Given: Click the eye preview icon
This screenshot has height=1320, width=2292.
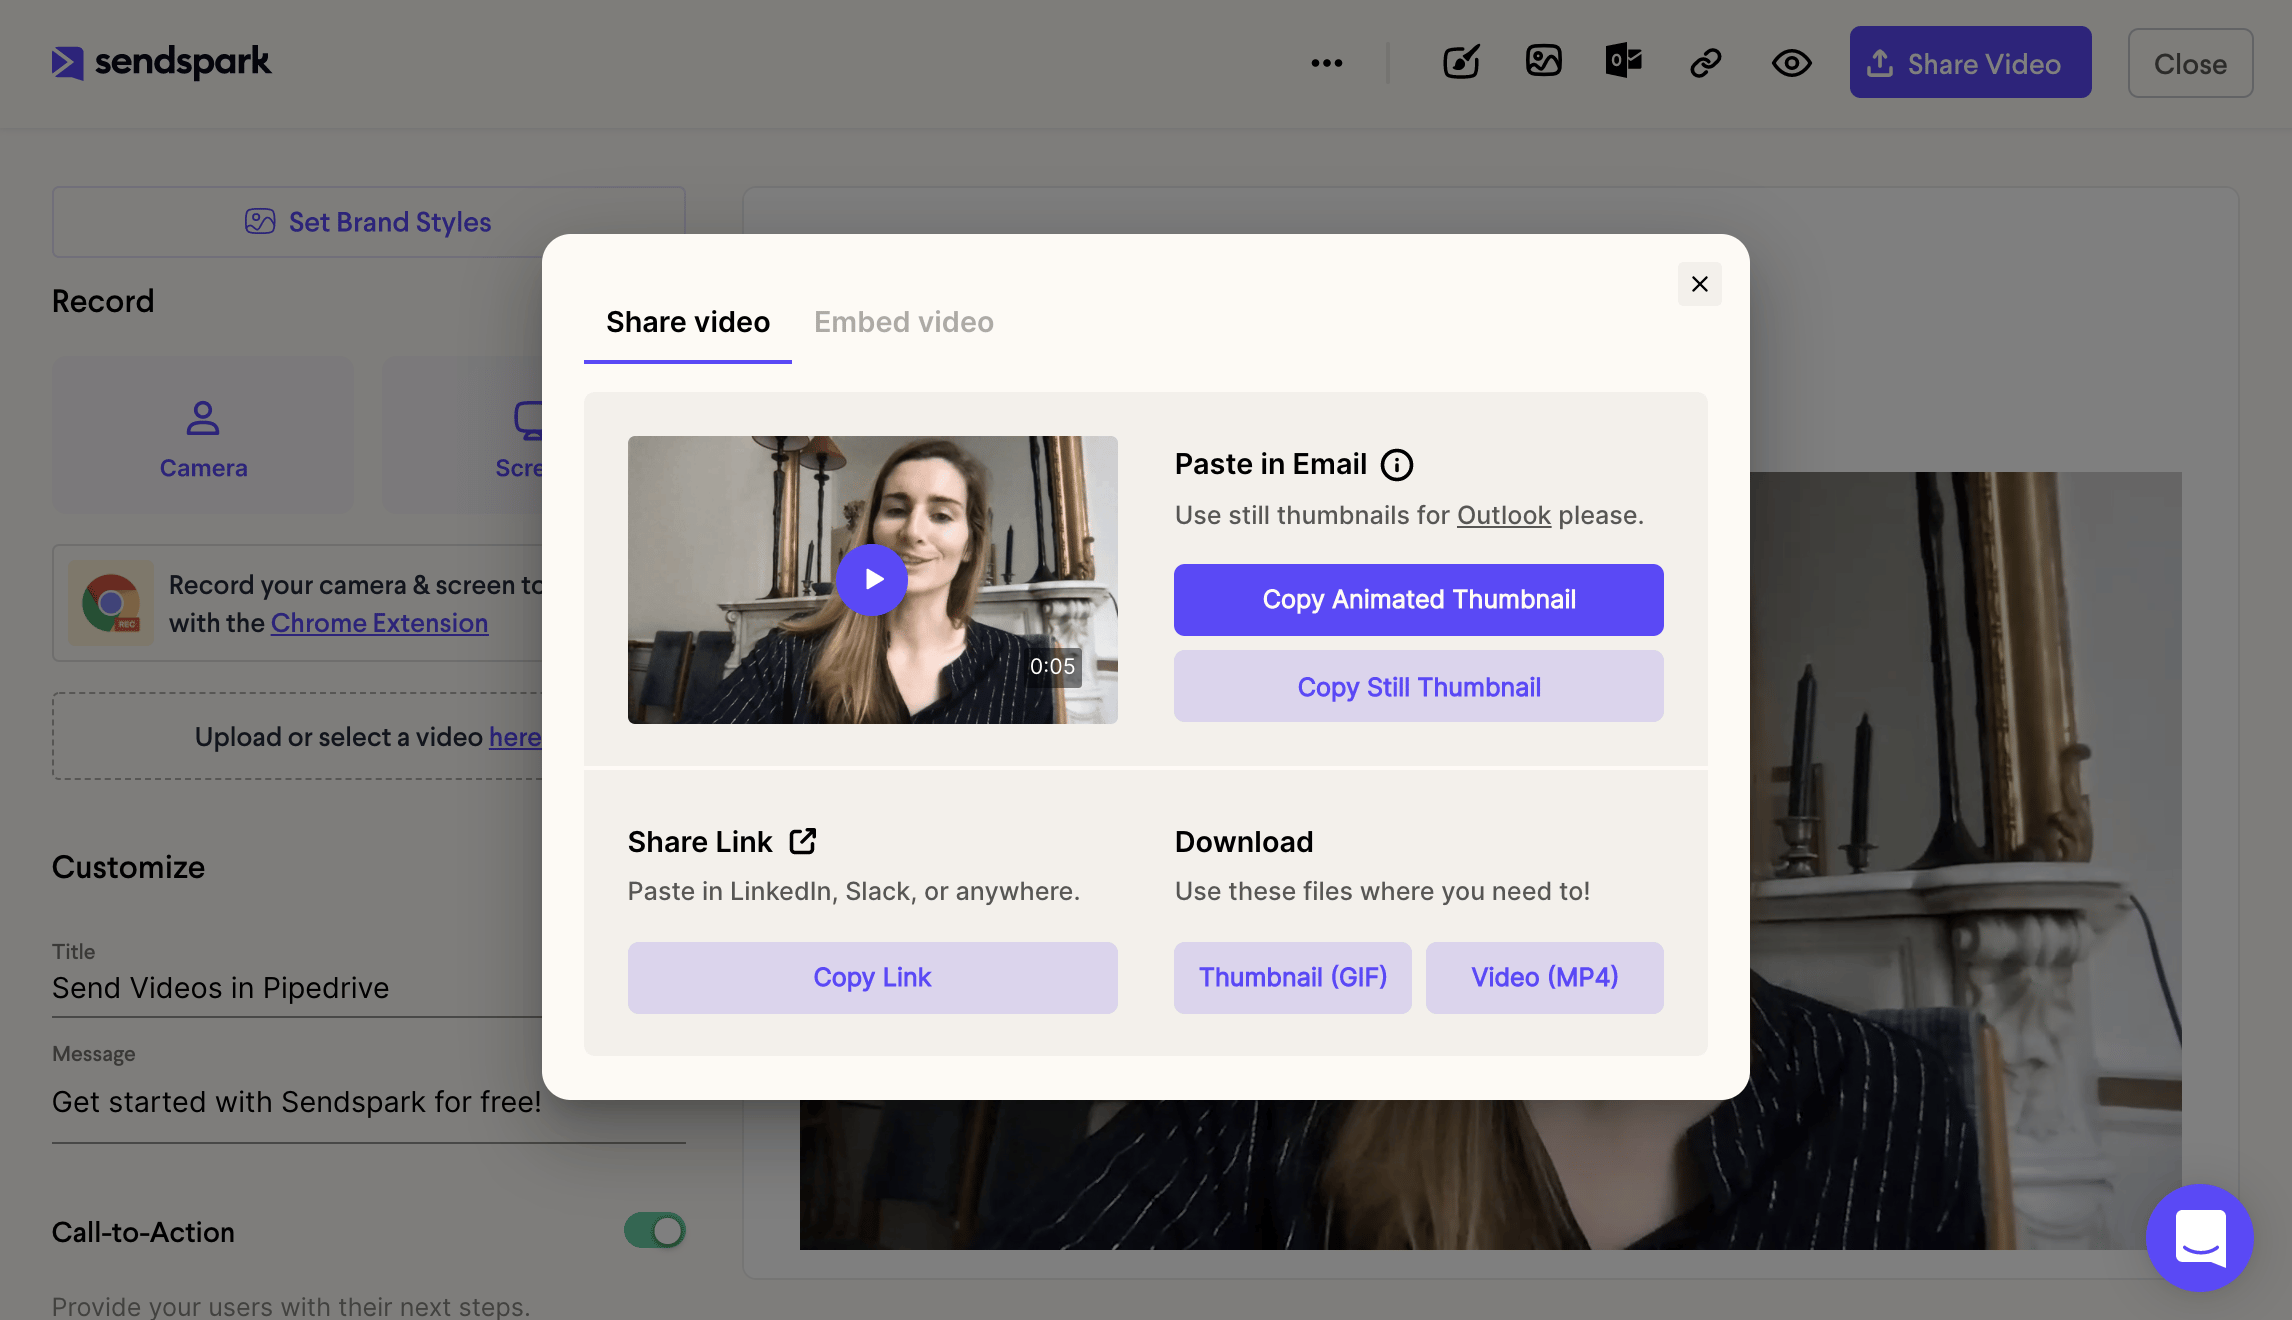Looking at the screenshot, I should 1792,63.
